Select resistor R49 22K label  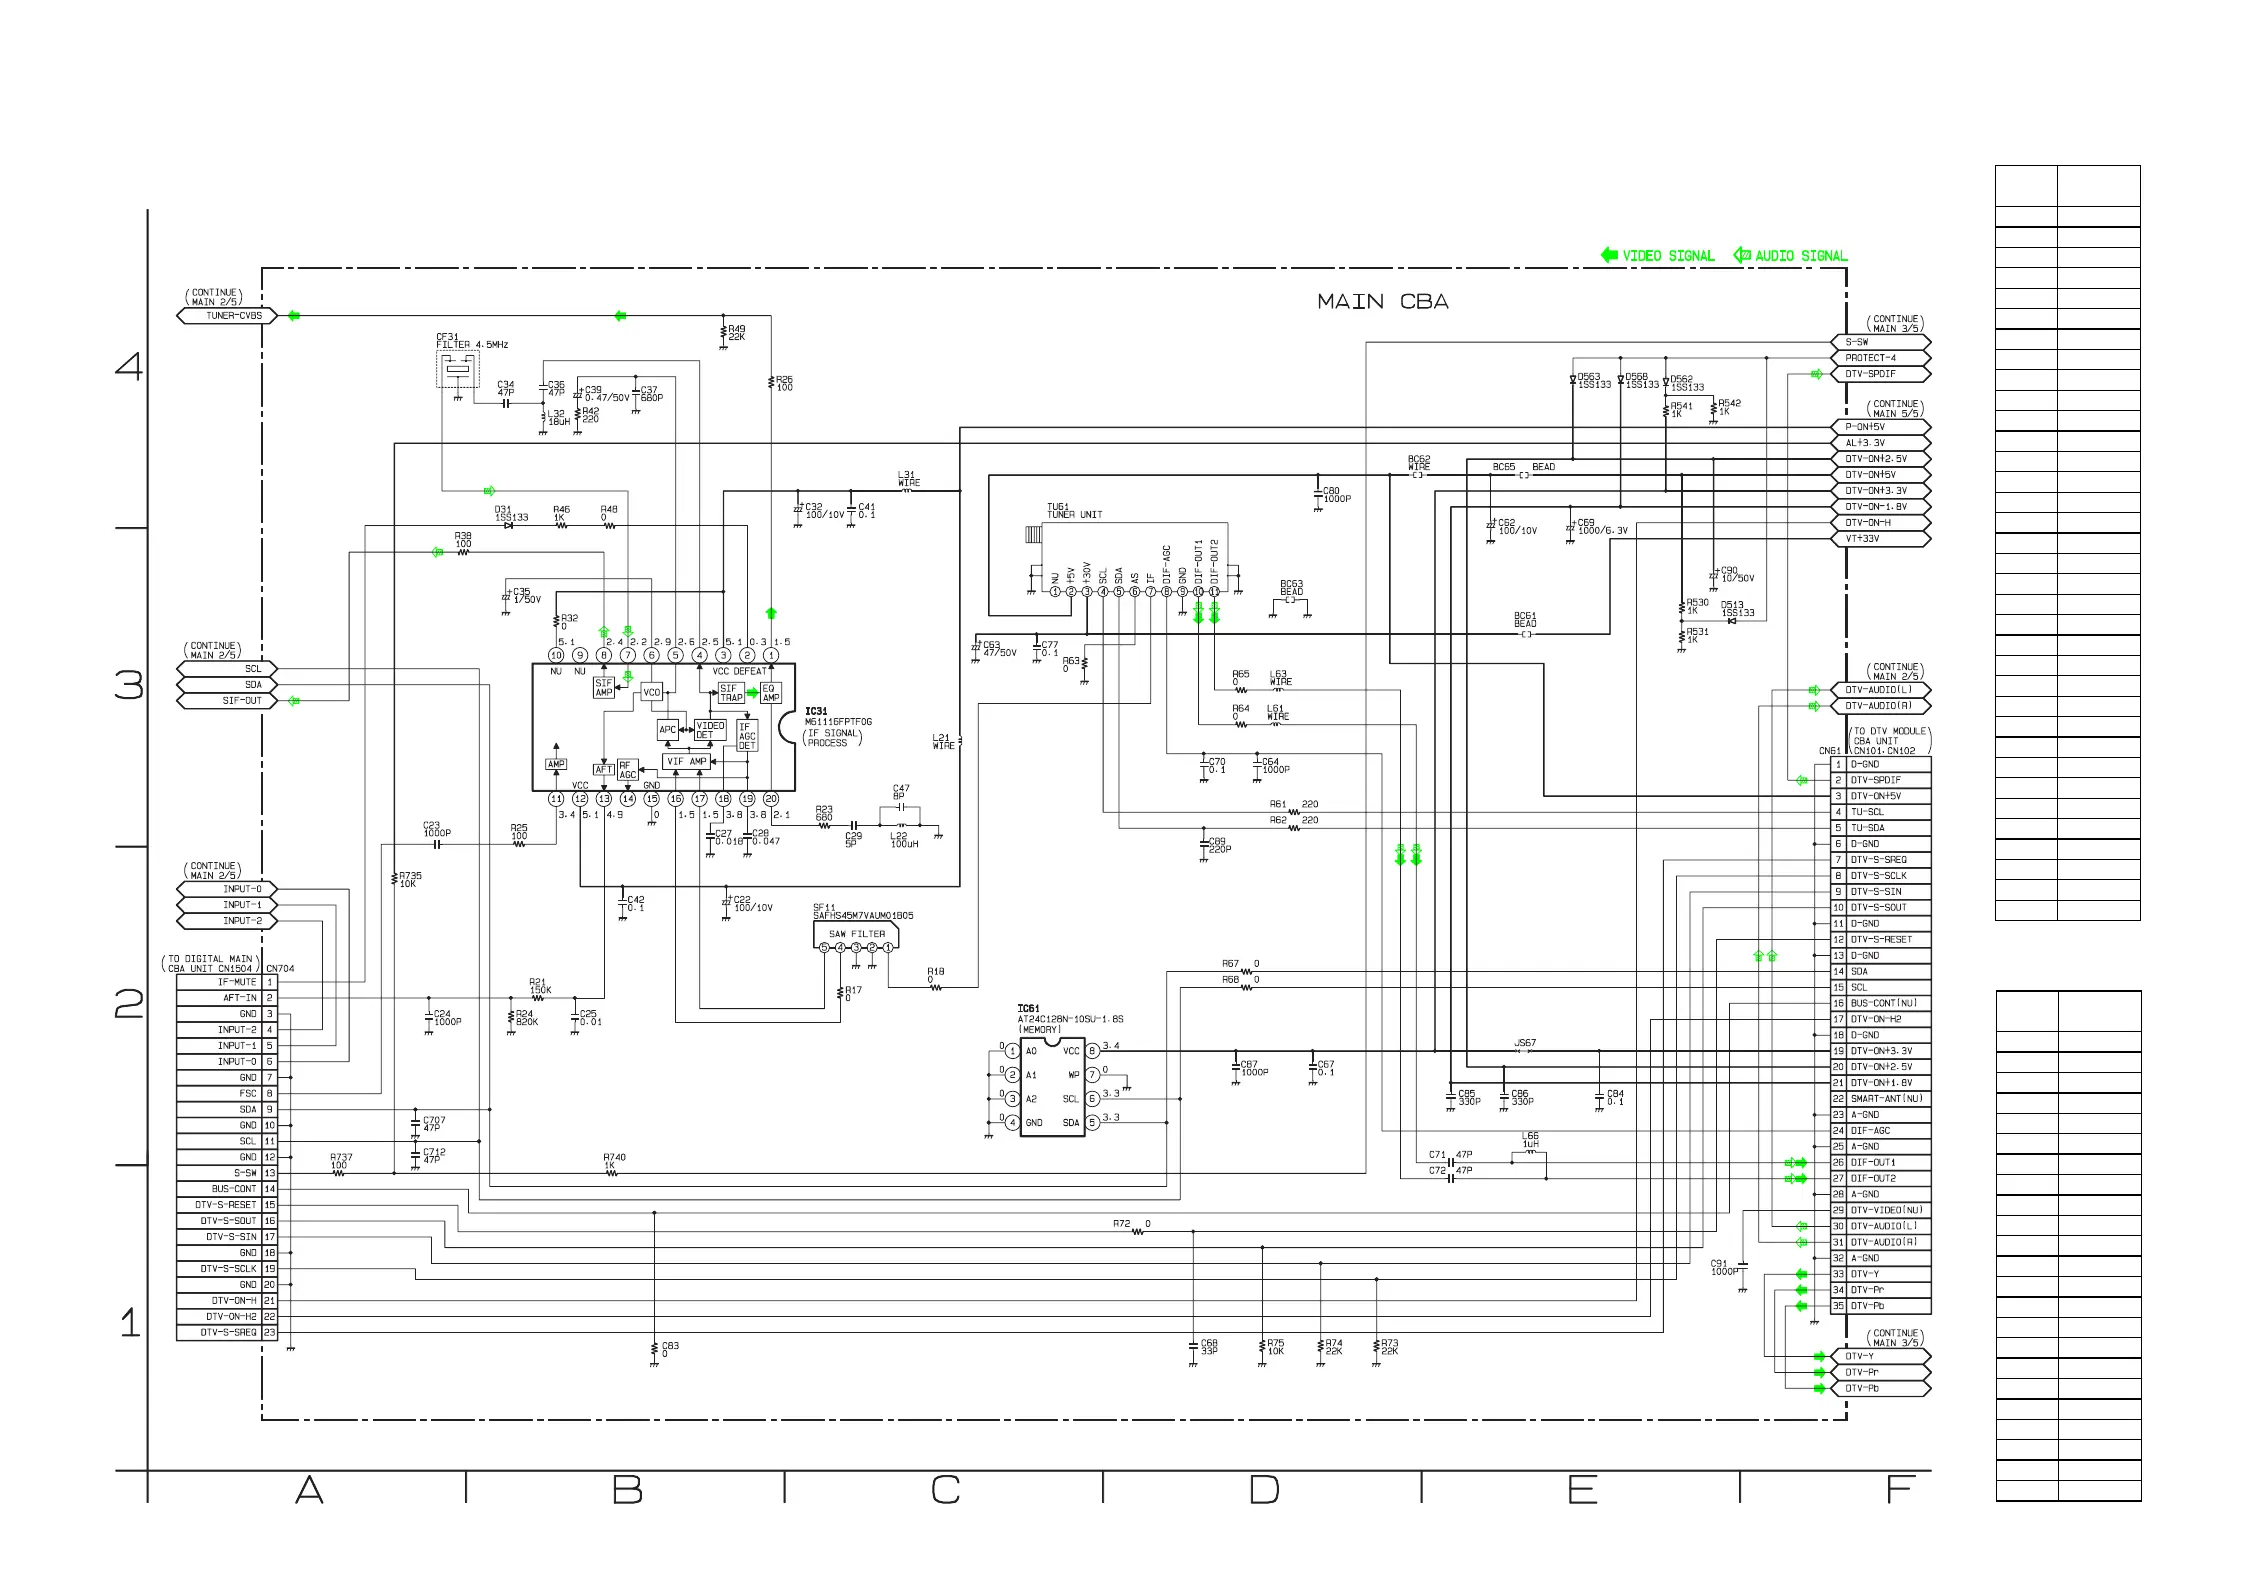point(737,333)
